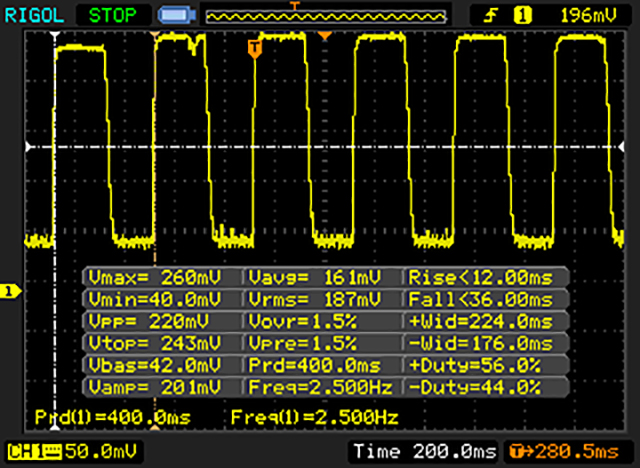Click the Vamp= 201mV measurement
This screenshot has width=640, height=468.
(155, 387)
